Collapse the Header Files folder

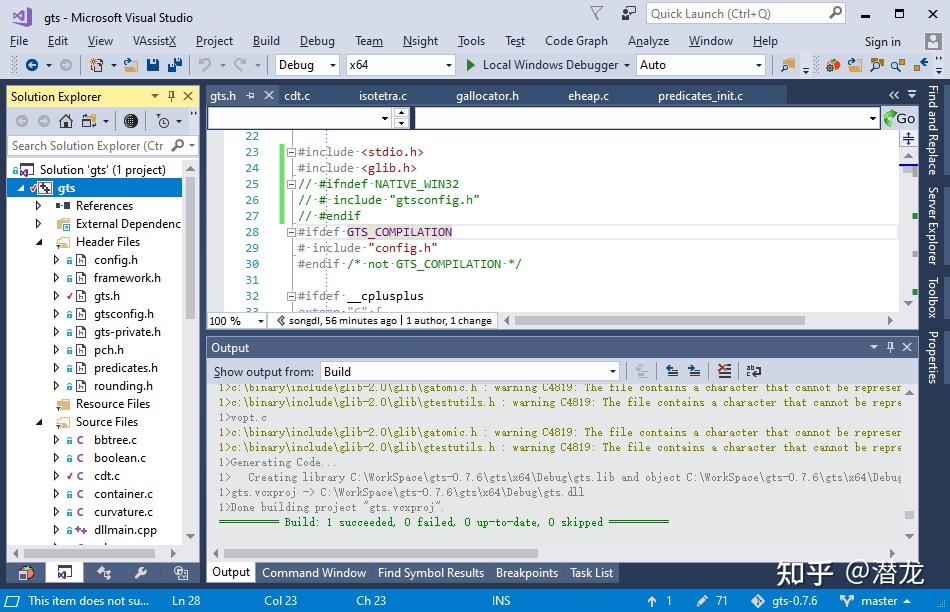coord(39,242)
